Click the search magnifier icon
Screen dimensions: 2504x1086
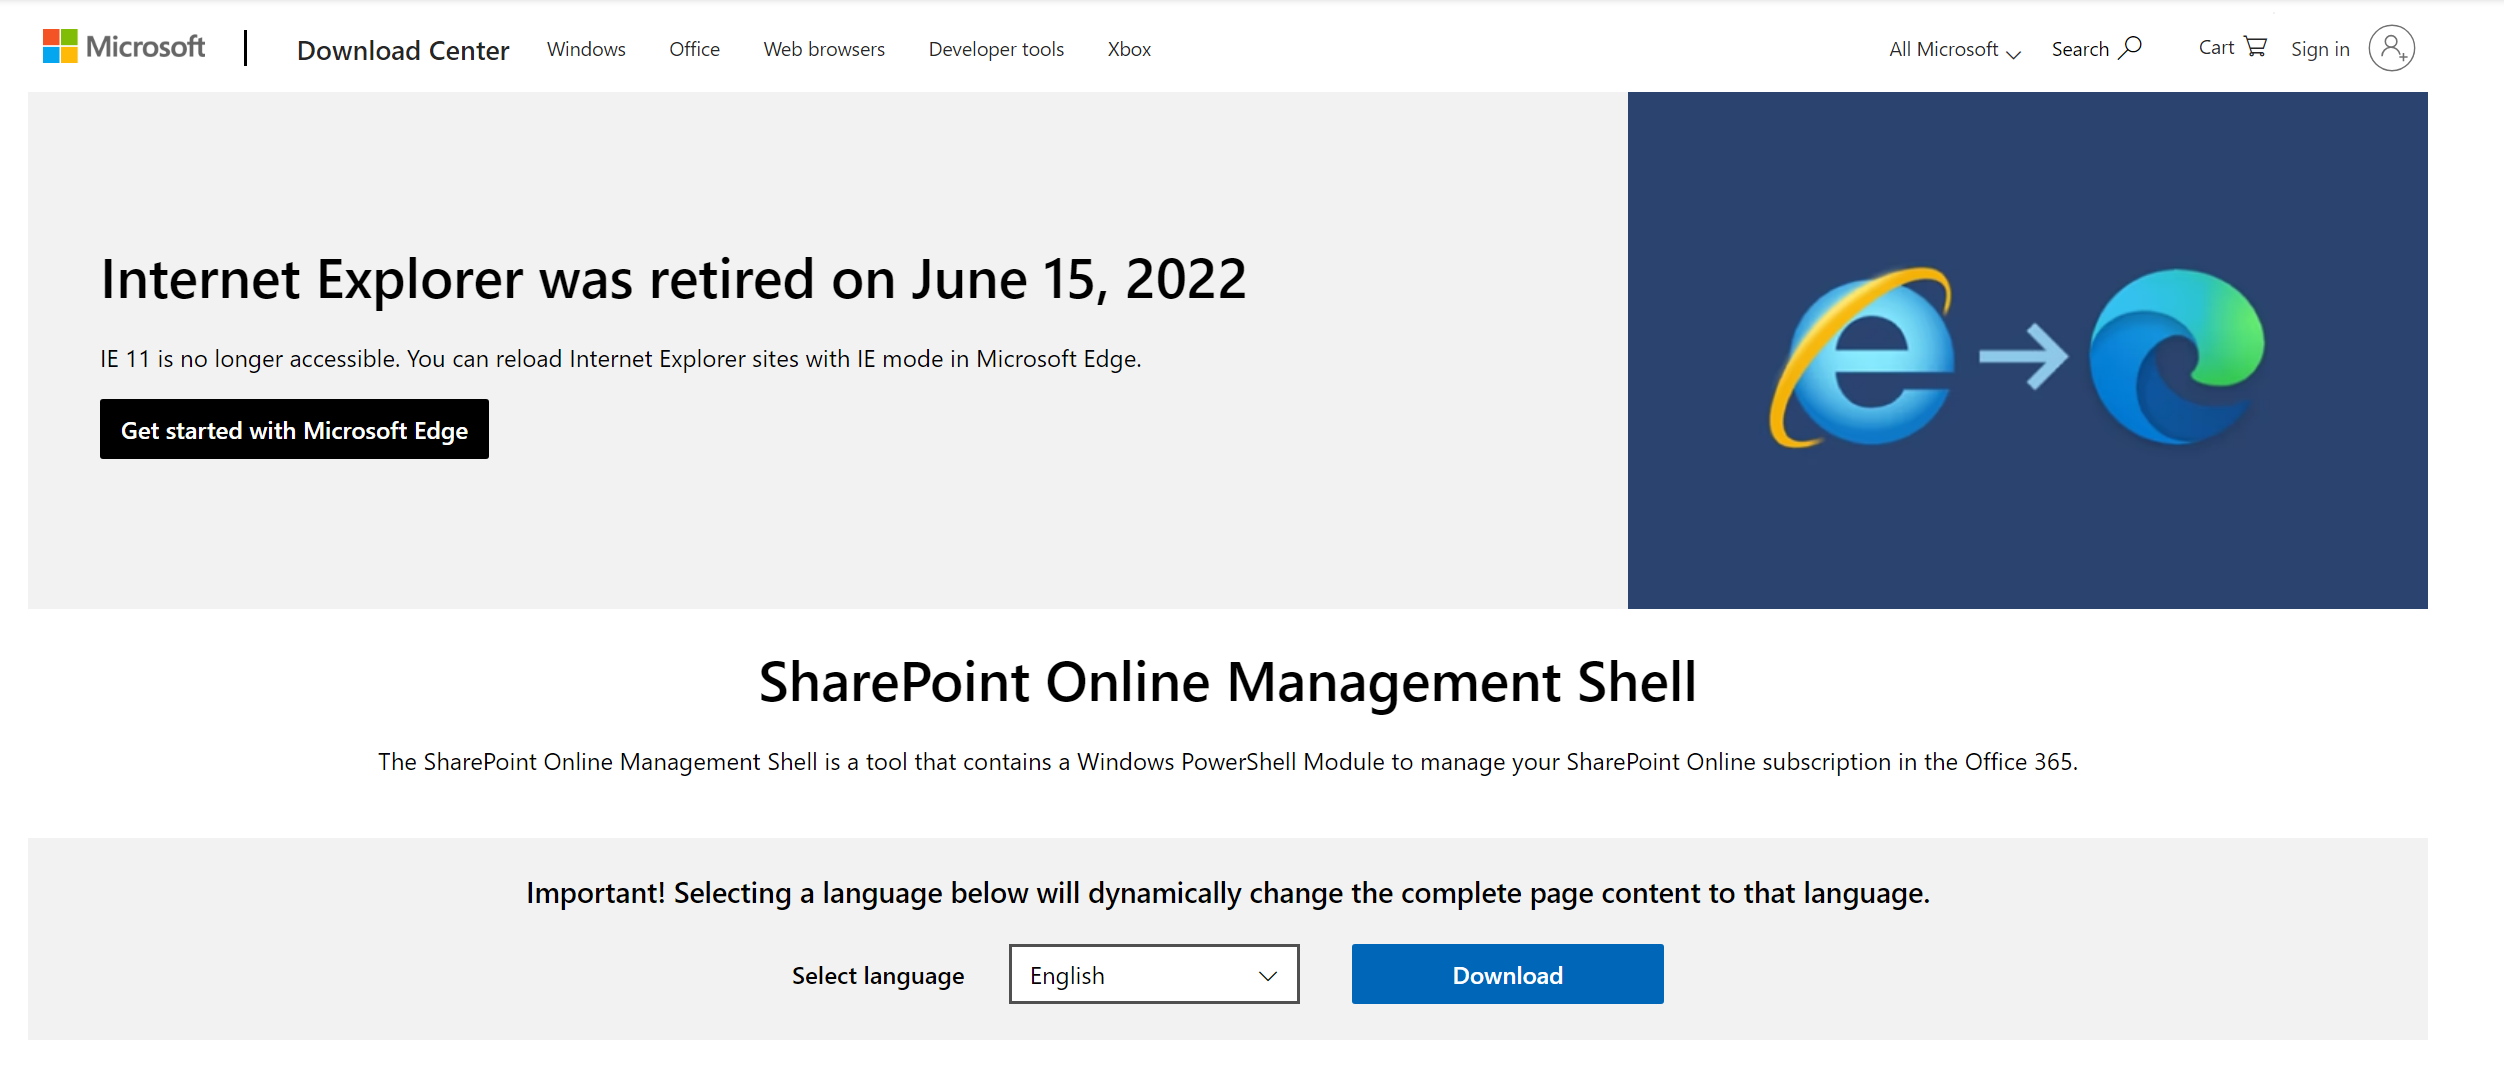click(x=2131, y=47)
